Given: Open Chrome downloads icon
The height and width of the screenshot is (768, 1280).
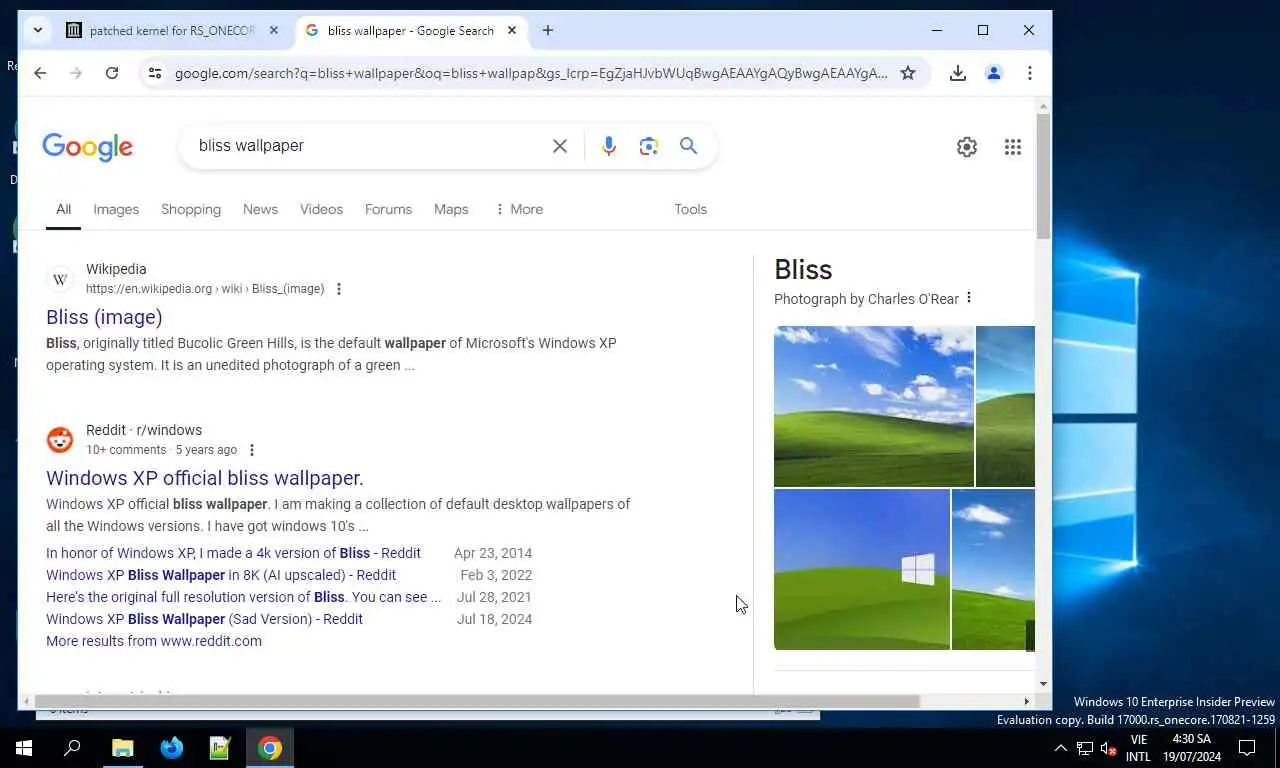Looking at the screenshot, I should [x=958, y=73].
